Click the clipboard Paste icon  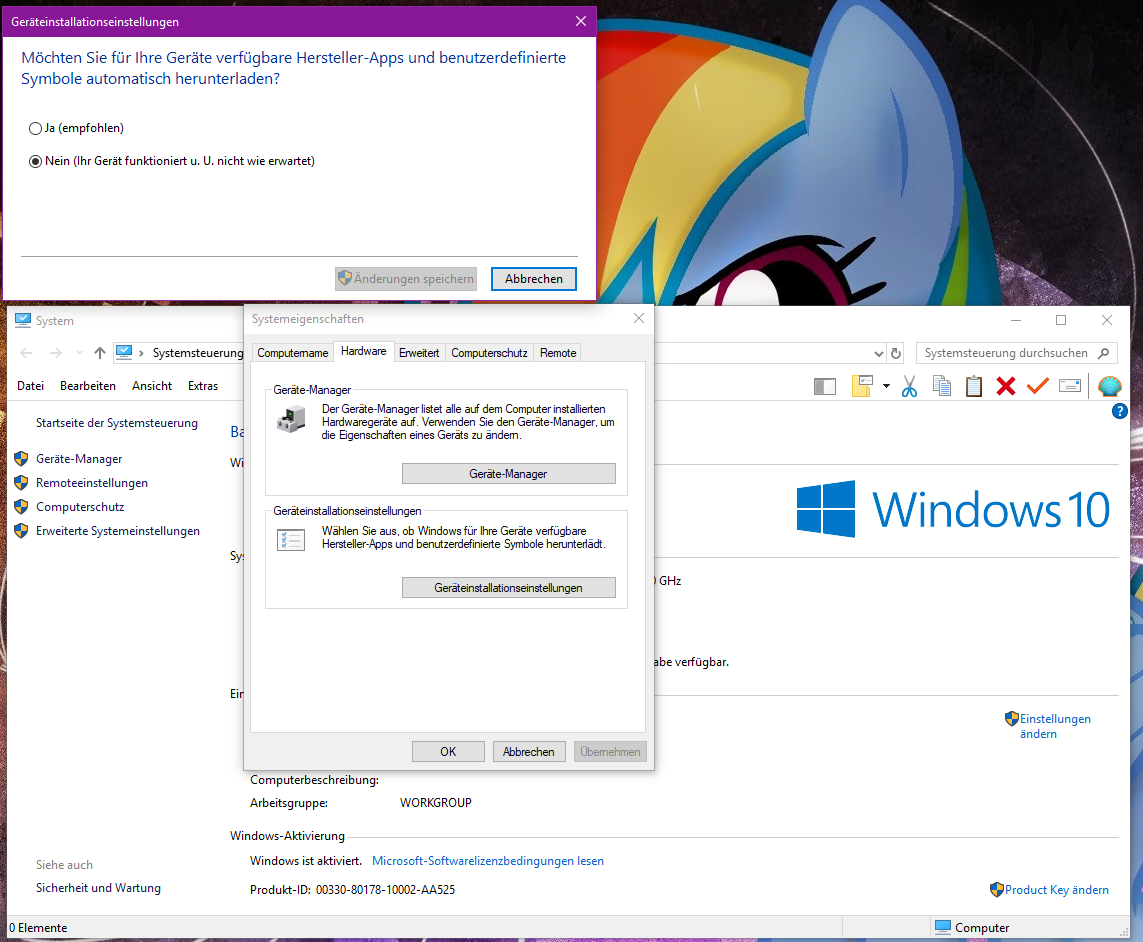tap(974, 386)
